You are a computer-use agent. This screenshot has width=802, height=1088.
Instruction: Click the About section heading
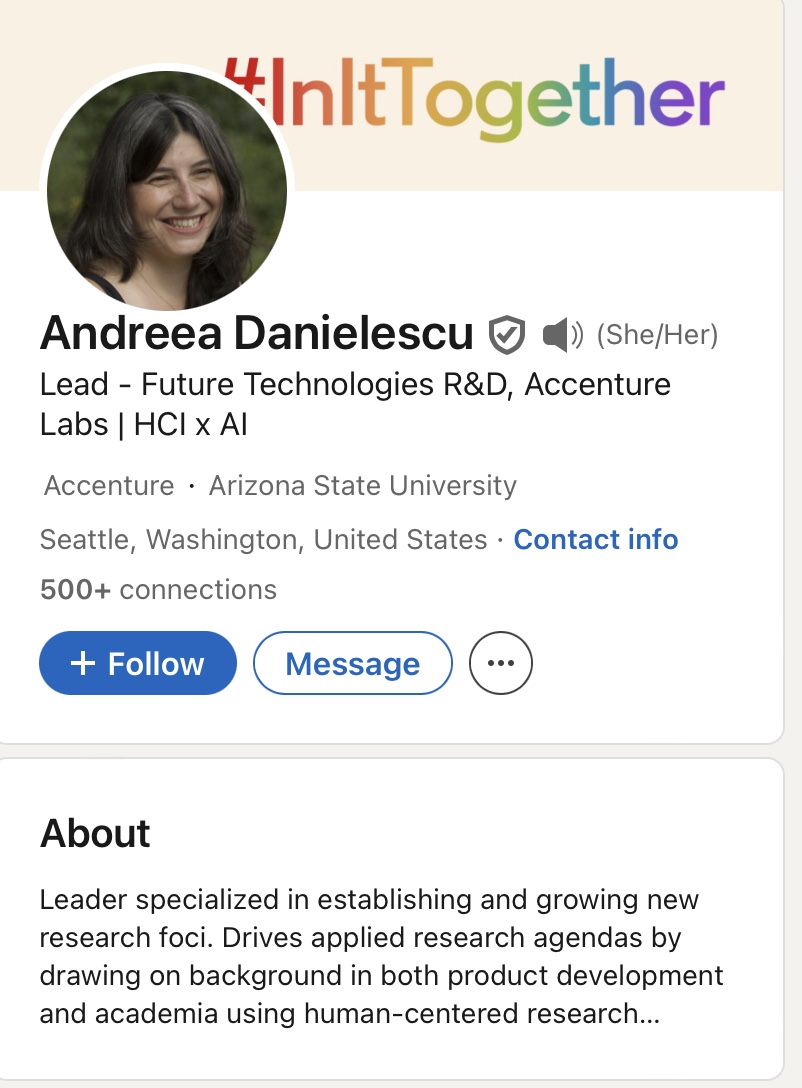[x=95, y=833]
